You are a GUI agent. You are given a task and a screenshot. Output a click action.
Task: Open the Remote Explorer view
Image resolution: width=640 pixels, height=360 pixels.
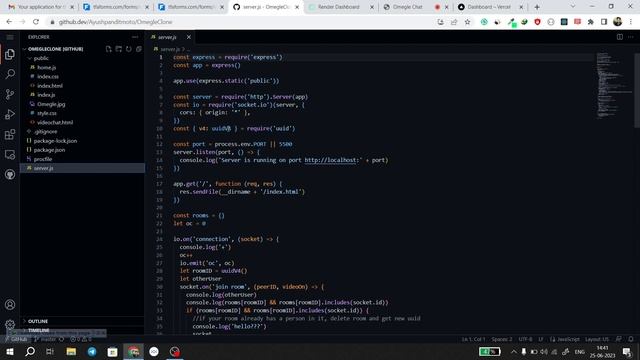10,155
